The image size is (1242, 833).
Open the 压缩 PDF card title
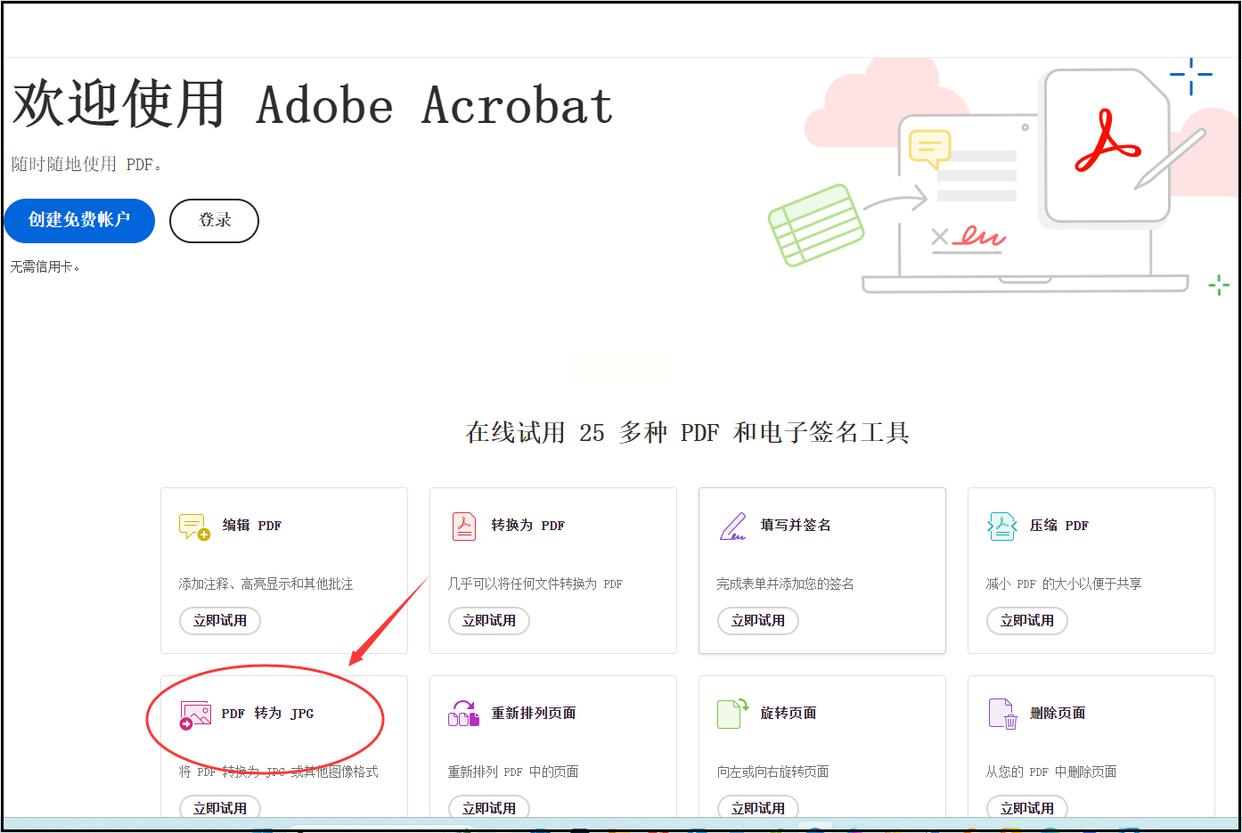[1060, 525]
